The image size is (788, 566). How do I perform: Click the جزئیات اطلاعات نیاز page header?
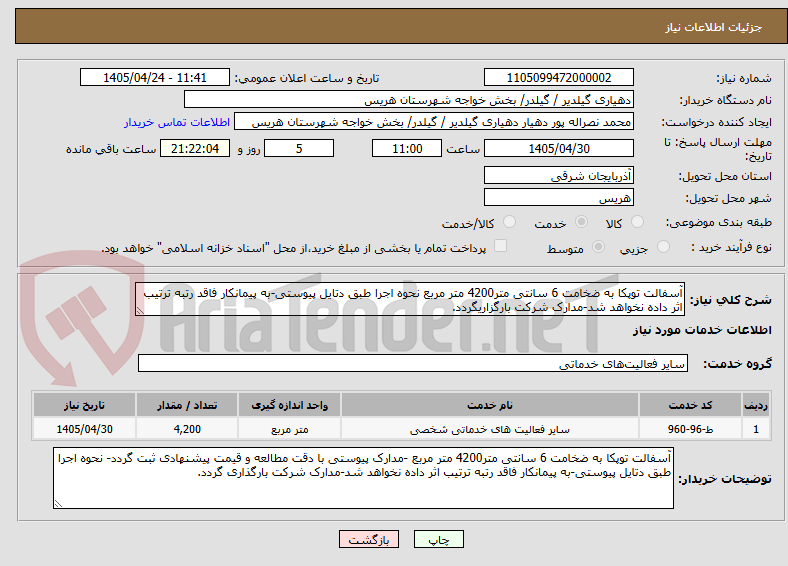(714, 27)
